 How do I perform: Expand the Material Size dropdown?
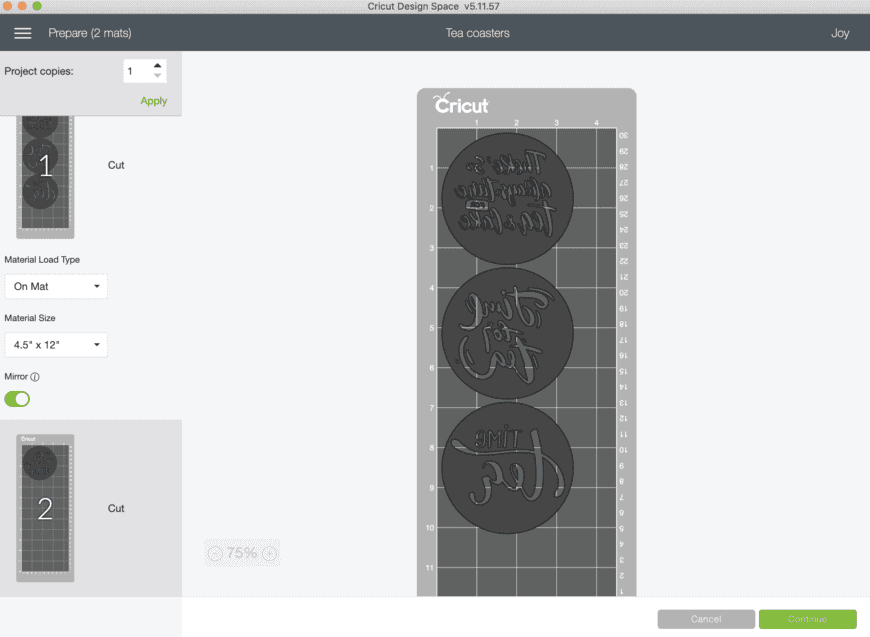(56, 345)
